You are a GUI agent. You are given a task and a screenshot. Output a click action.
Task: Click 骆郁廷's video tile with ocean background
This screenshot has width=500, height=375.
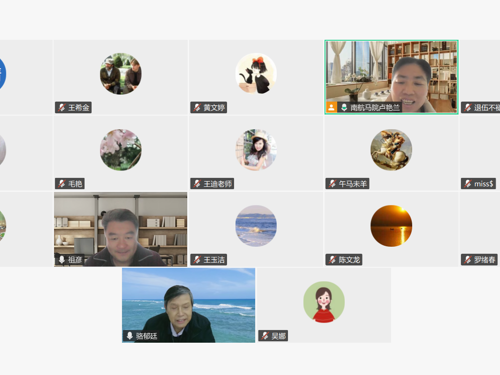pyautogui.click(x=189, y=305)
